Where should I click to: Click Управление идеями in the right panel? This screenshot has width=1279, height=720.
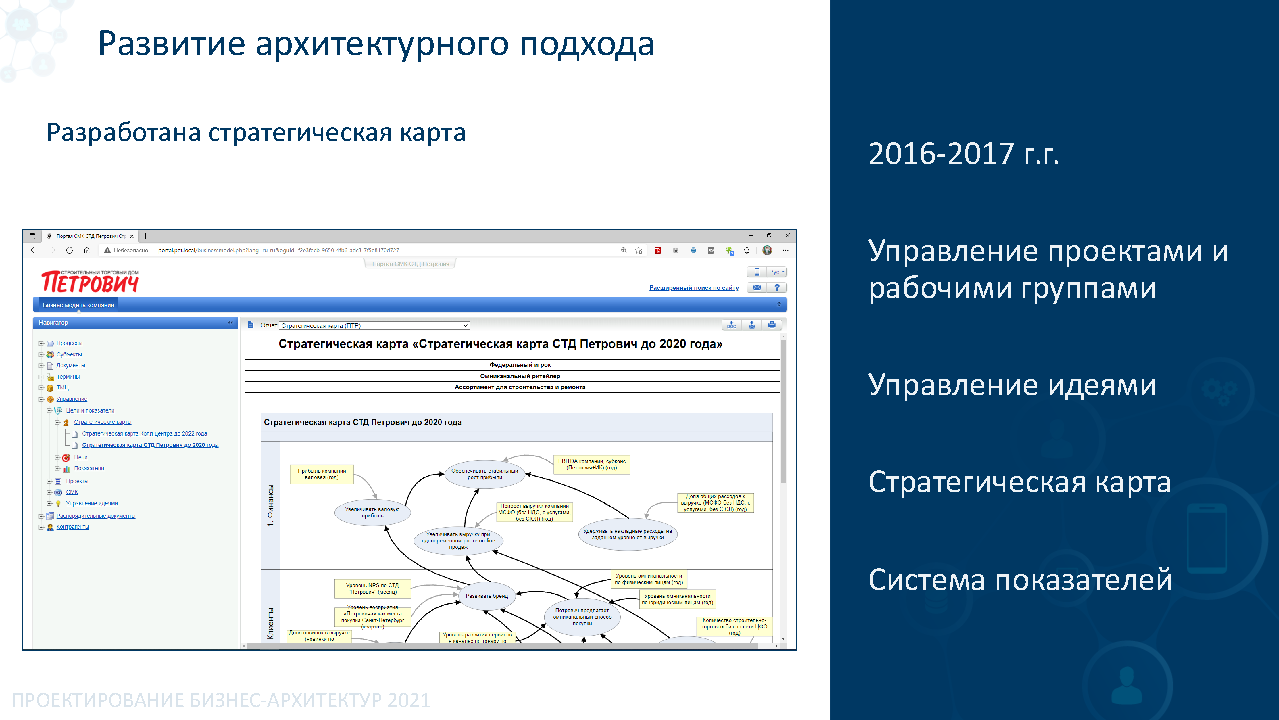pos(1012,385)
